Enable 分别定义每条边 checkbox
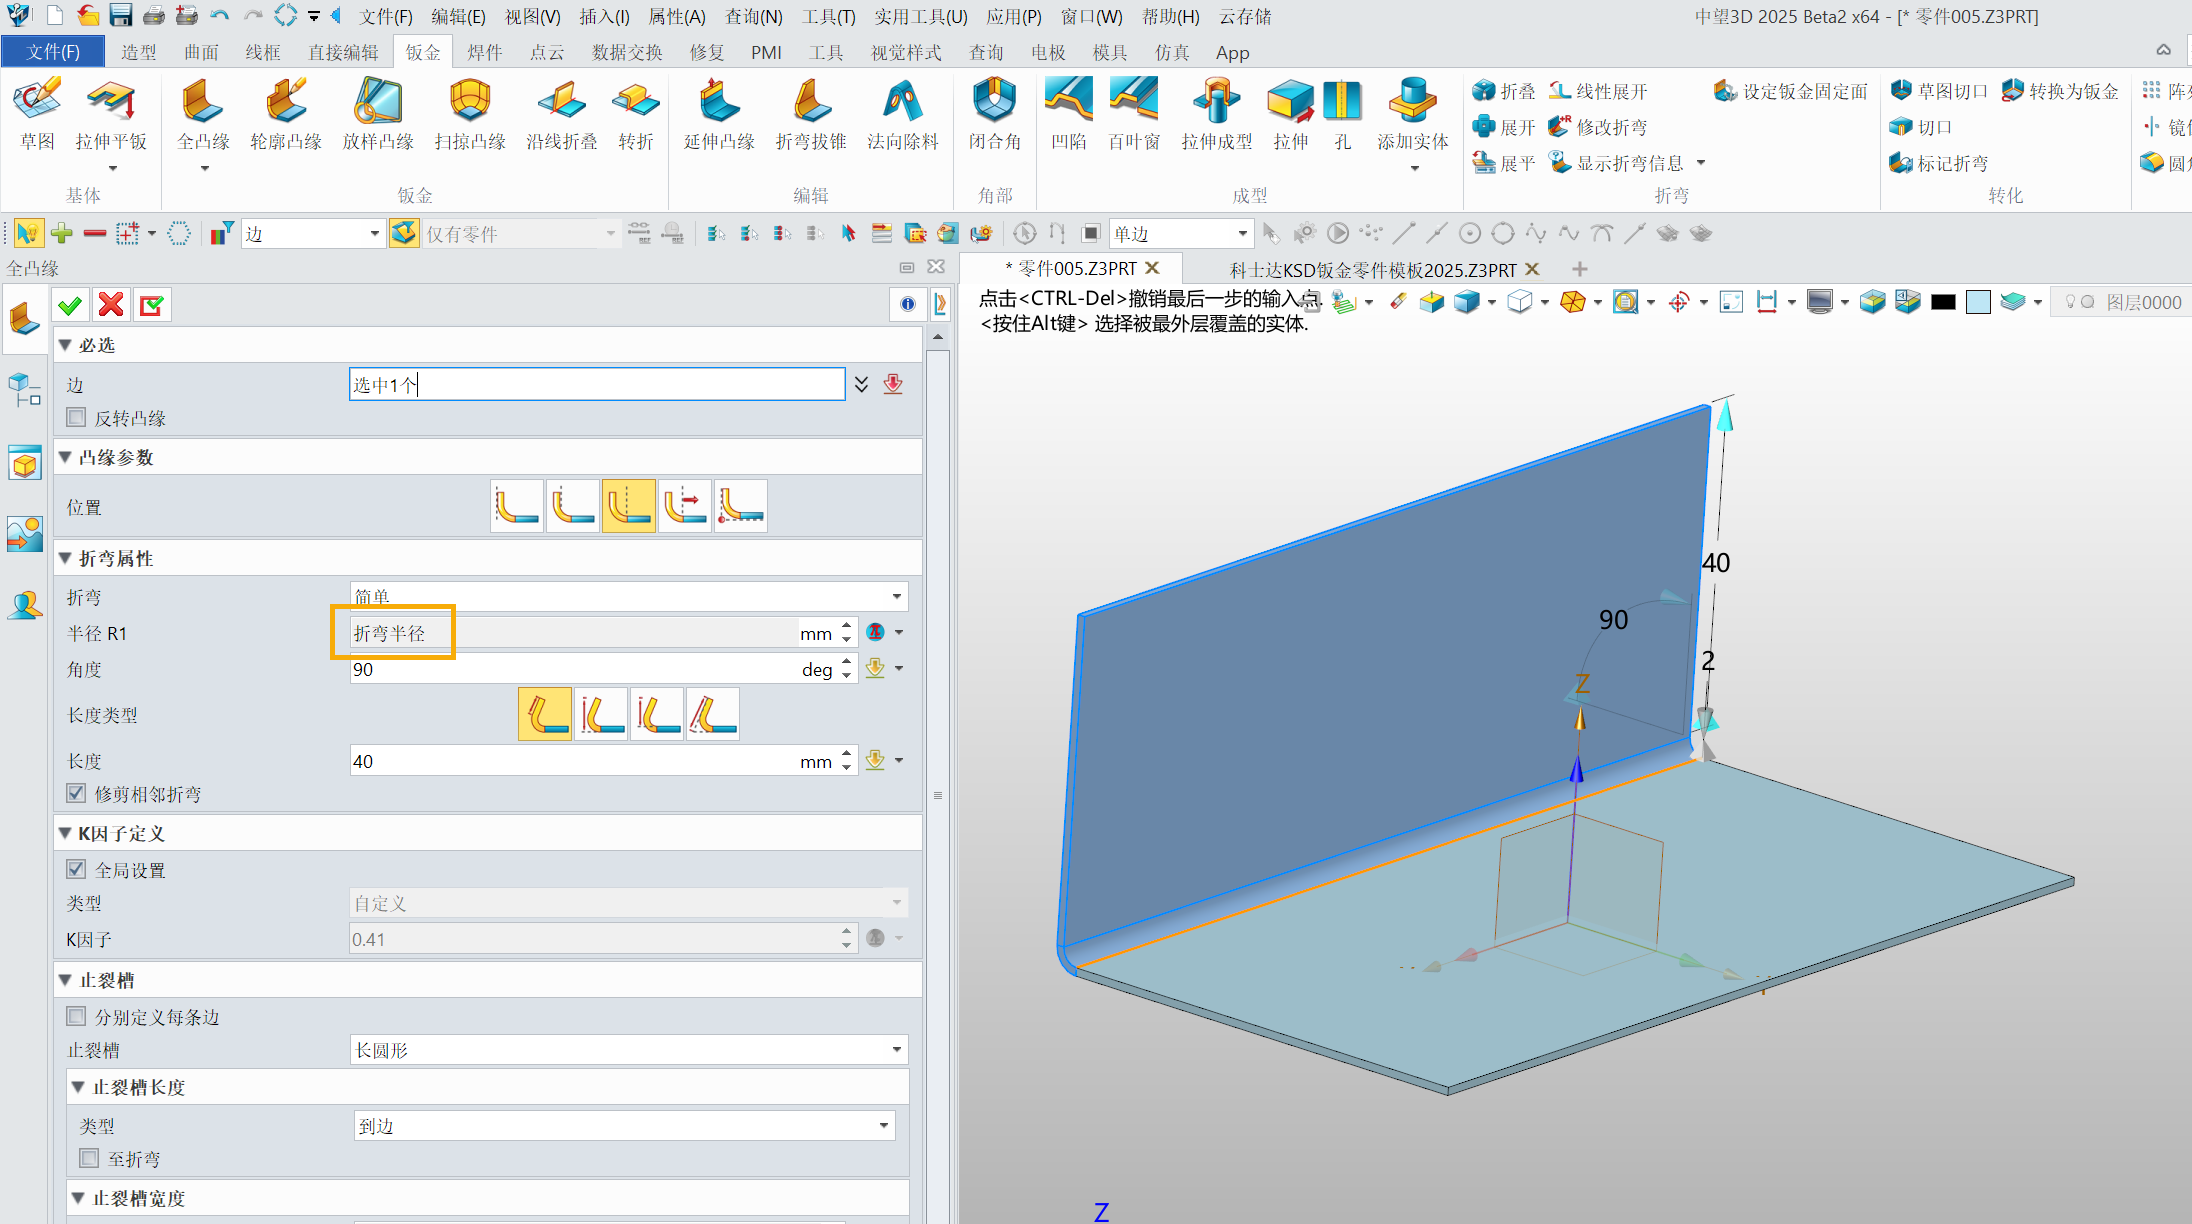 76,1017
